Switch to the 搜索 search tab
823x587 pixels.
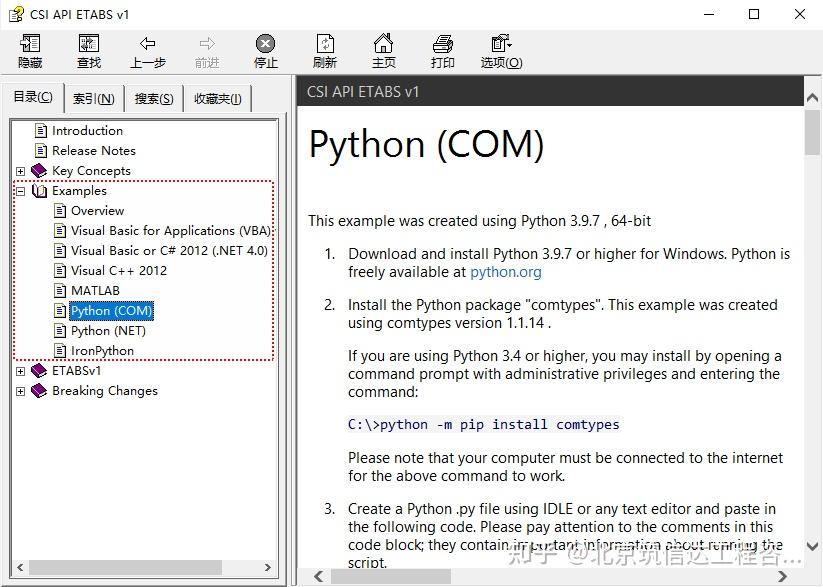[x=152, y=97]
